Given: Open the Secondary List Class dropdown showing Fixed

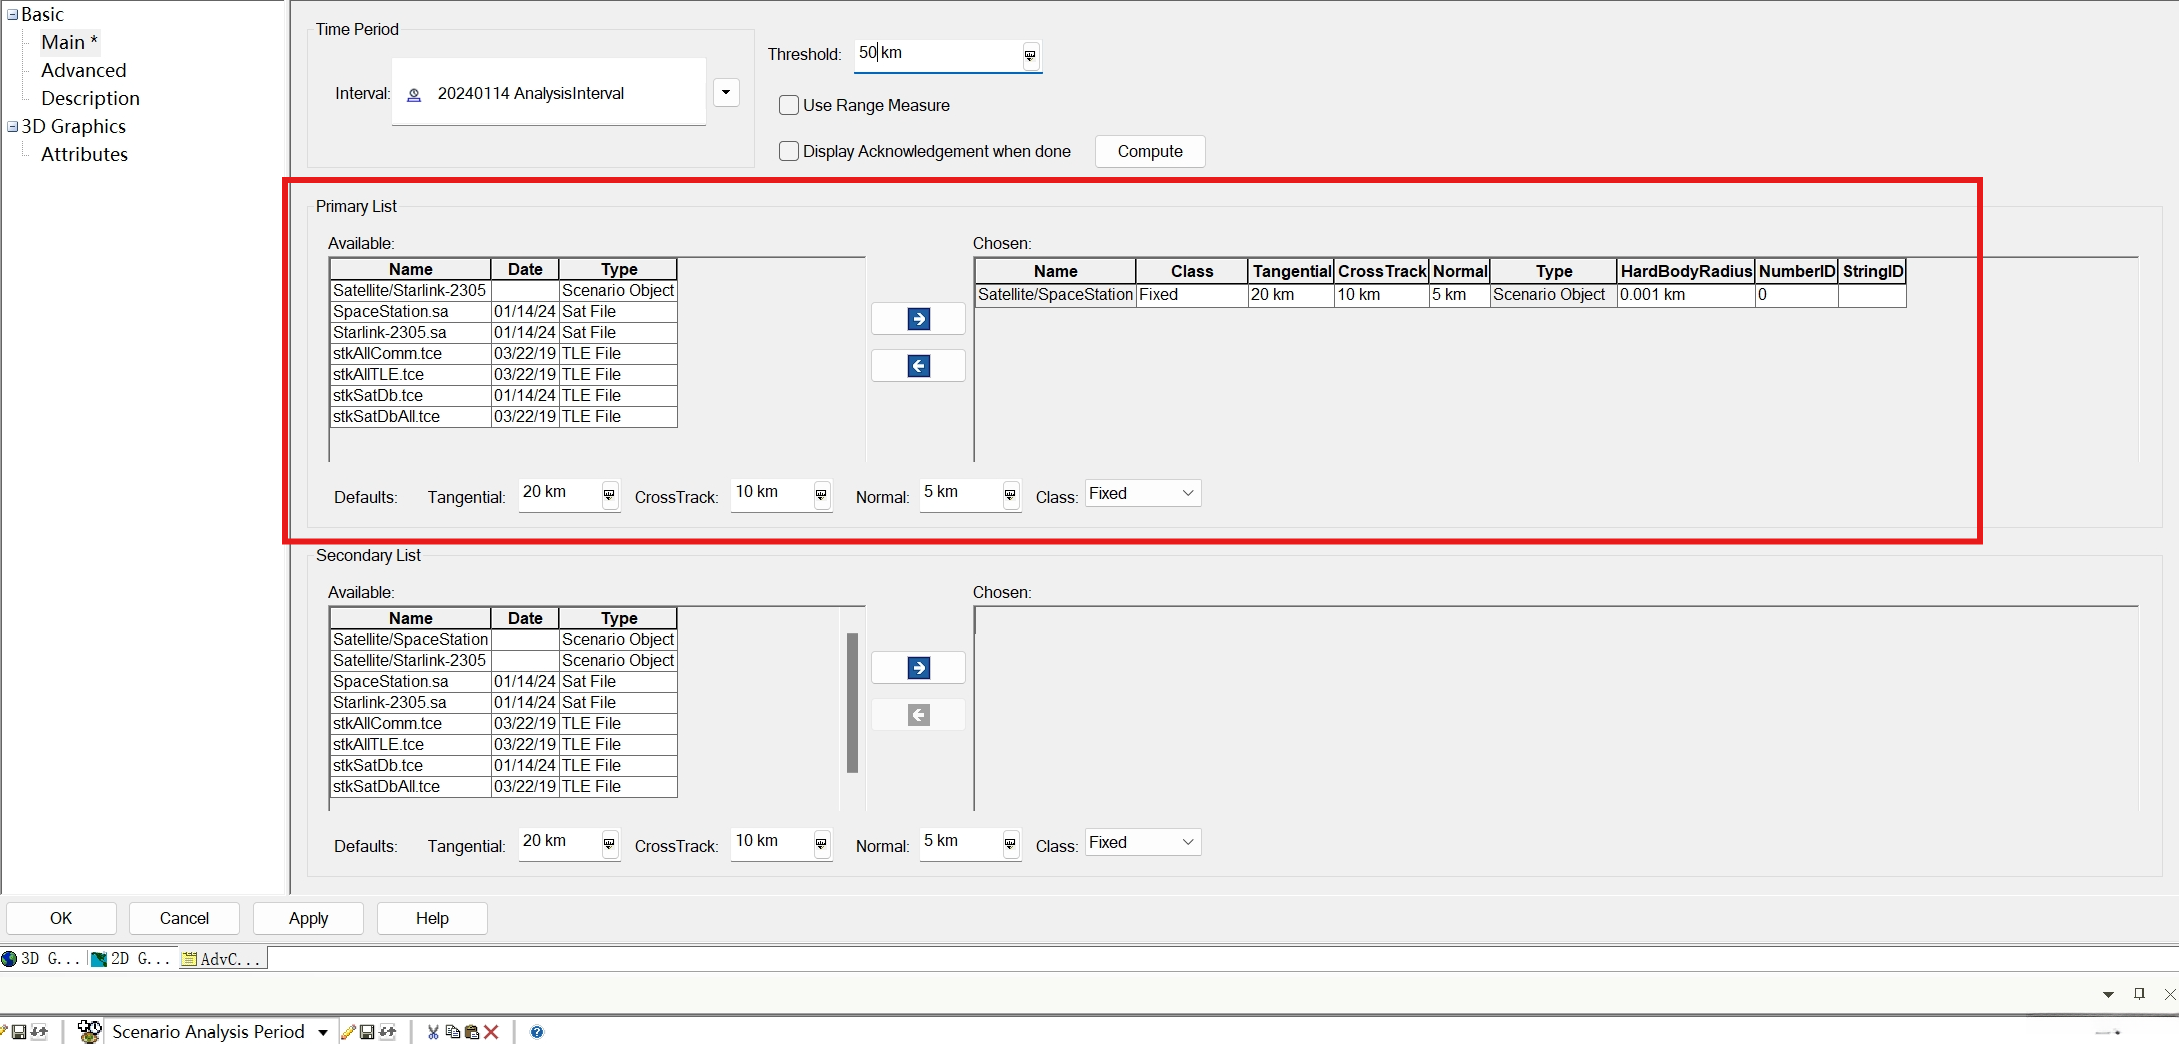Looking at the screenshot, I should 1143,843.
